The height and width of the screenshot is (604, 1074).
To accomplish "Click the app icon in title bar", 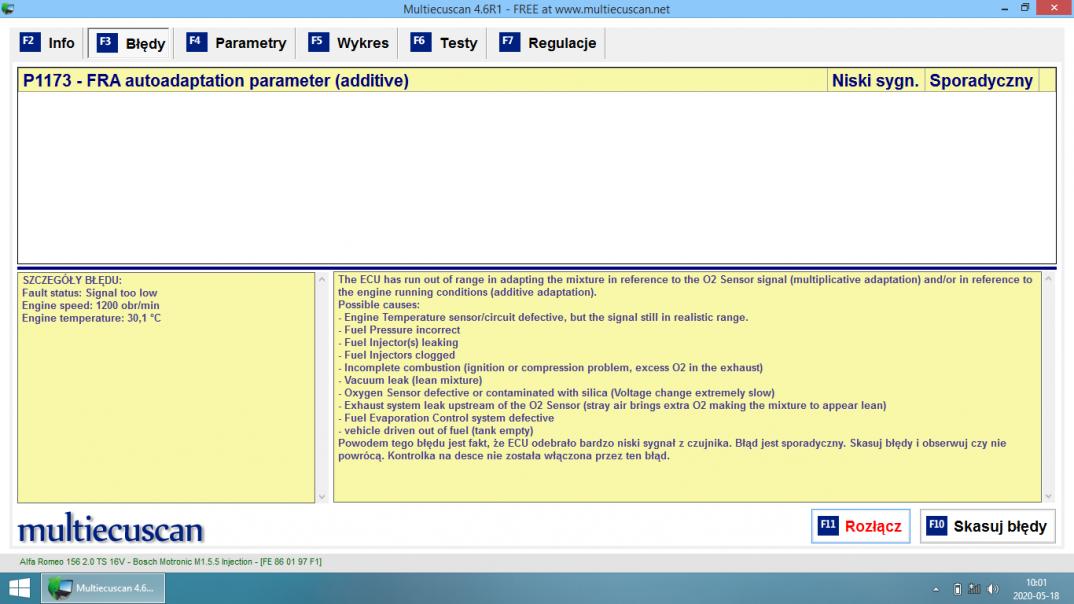I will (8, 8).
